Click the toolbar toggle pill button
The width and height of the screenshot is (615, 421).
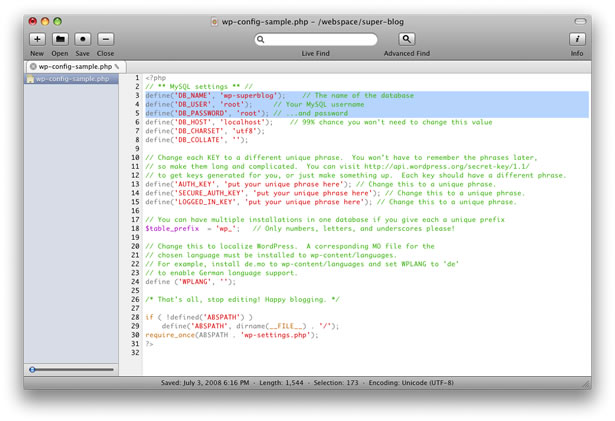pyautogui.click(x=580, y=21)
